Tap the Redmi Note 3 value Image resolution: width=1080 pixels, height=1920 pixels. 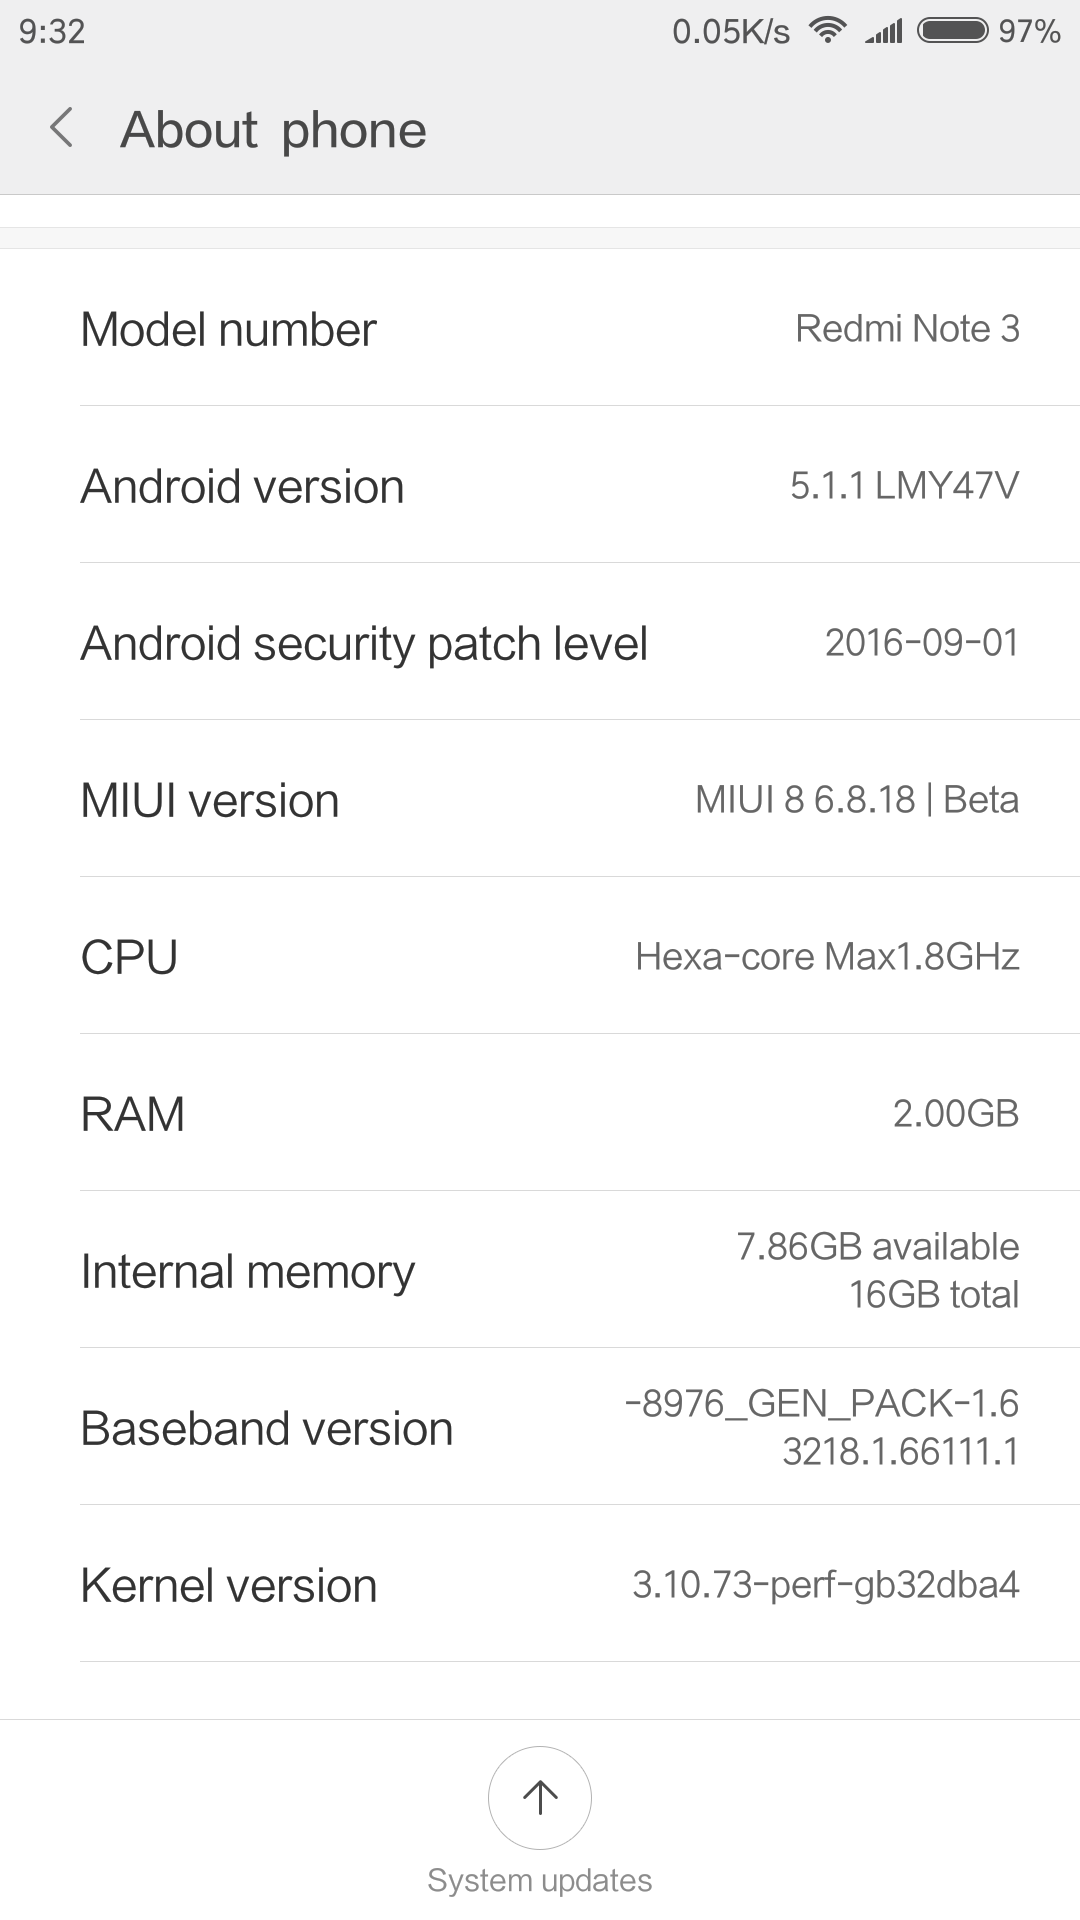click(x=907, y=329)
